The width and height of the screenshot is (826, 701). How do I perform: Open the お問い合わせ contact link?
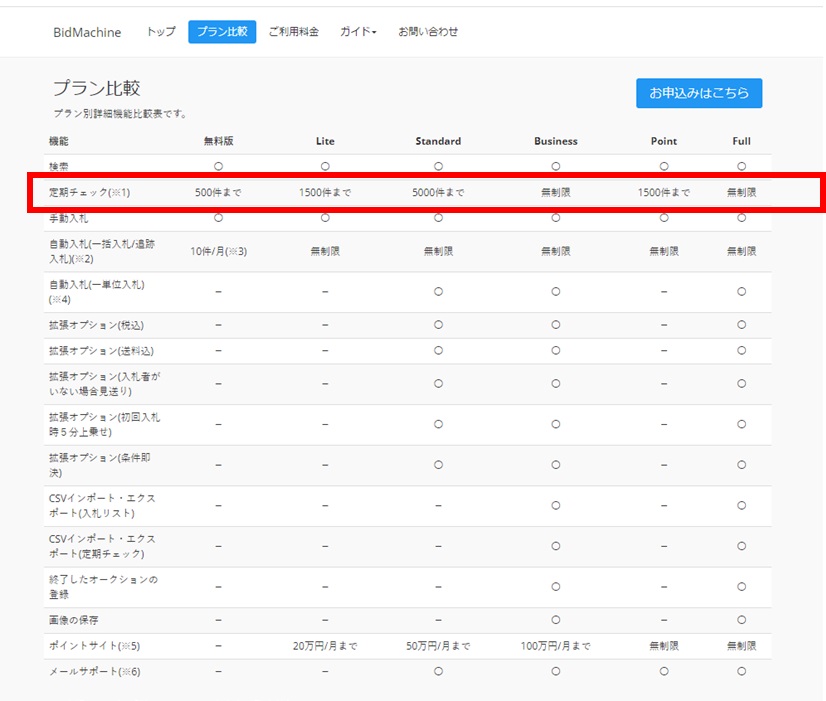pos(428,32)
